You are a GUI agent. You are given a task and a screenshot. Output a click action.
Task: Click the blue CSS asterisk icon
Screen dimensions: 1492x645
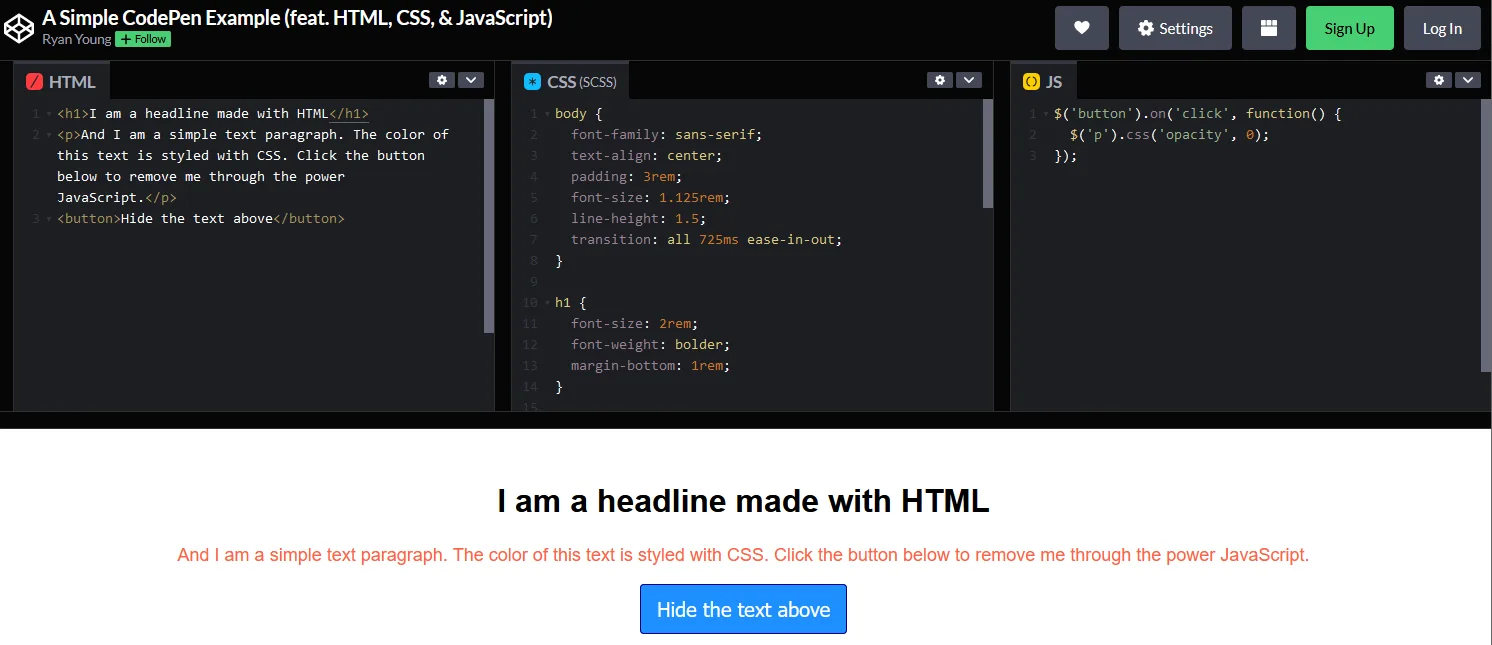point(532,82)
